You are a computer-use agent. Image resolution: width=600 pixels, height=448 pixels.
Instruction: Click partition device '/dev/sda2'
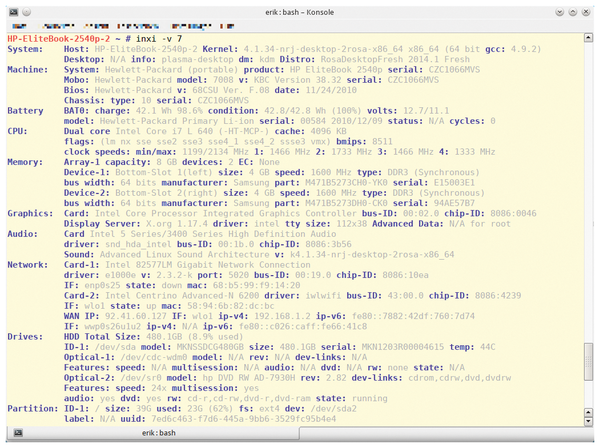point(333,409)
